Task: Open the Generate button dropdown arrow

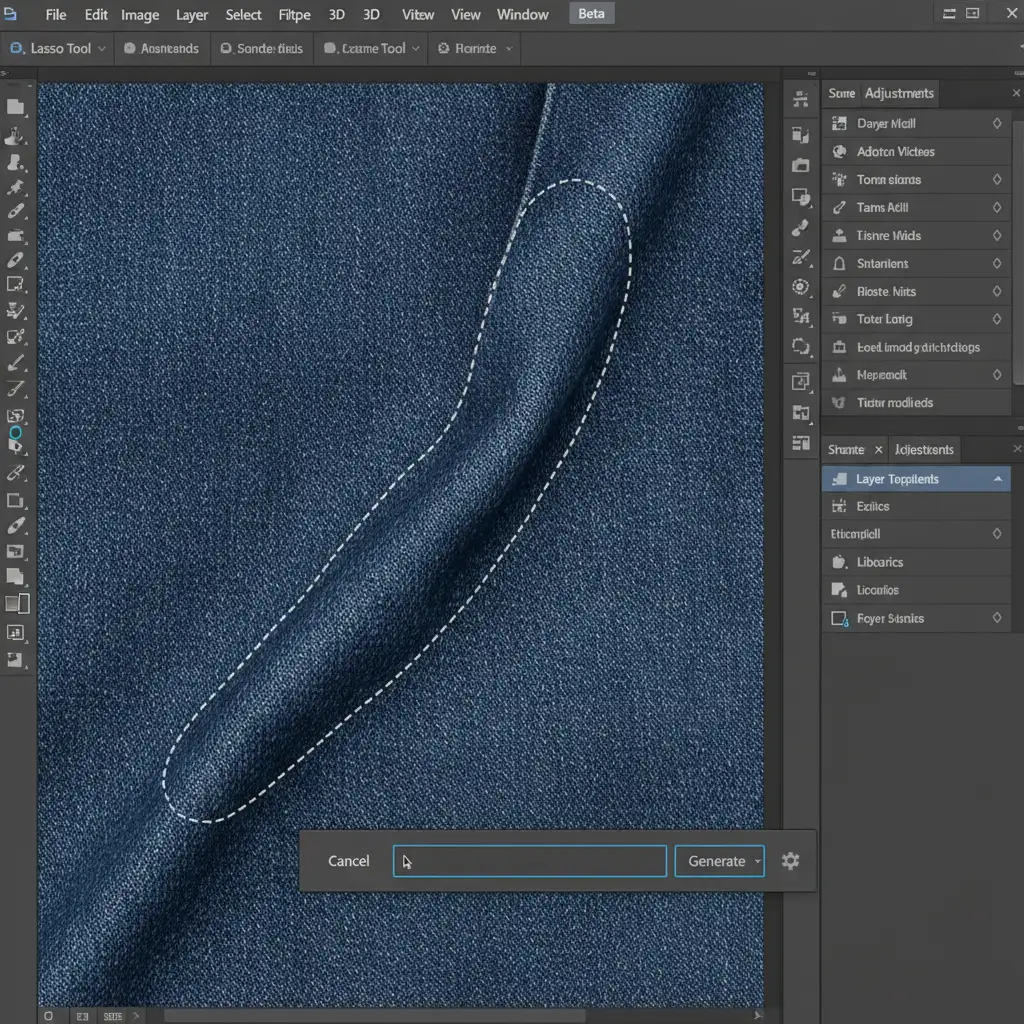Action: coord(757,861)
